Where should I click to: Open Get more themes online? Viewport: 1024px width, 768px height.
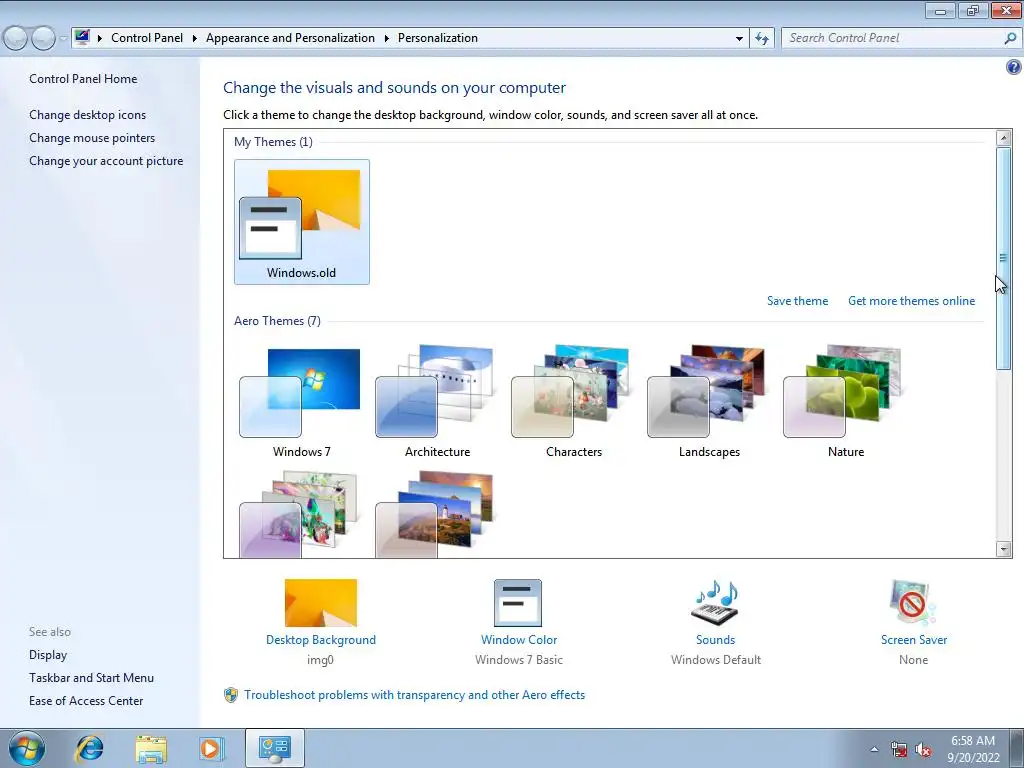point(911,301)
